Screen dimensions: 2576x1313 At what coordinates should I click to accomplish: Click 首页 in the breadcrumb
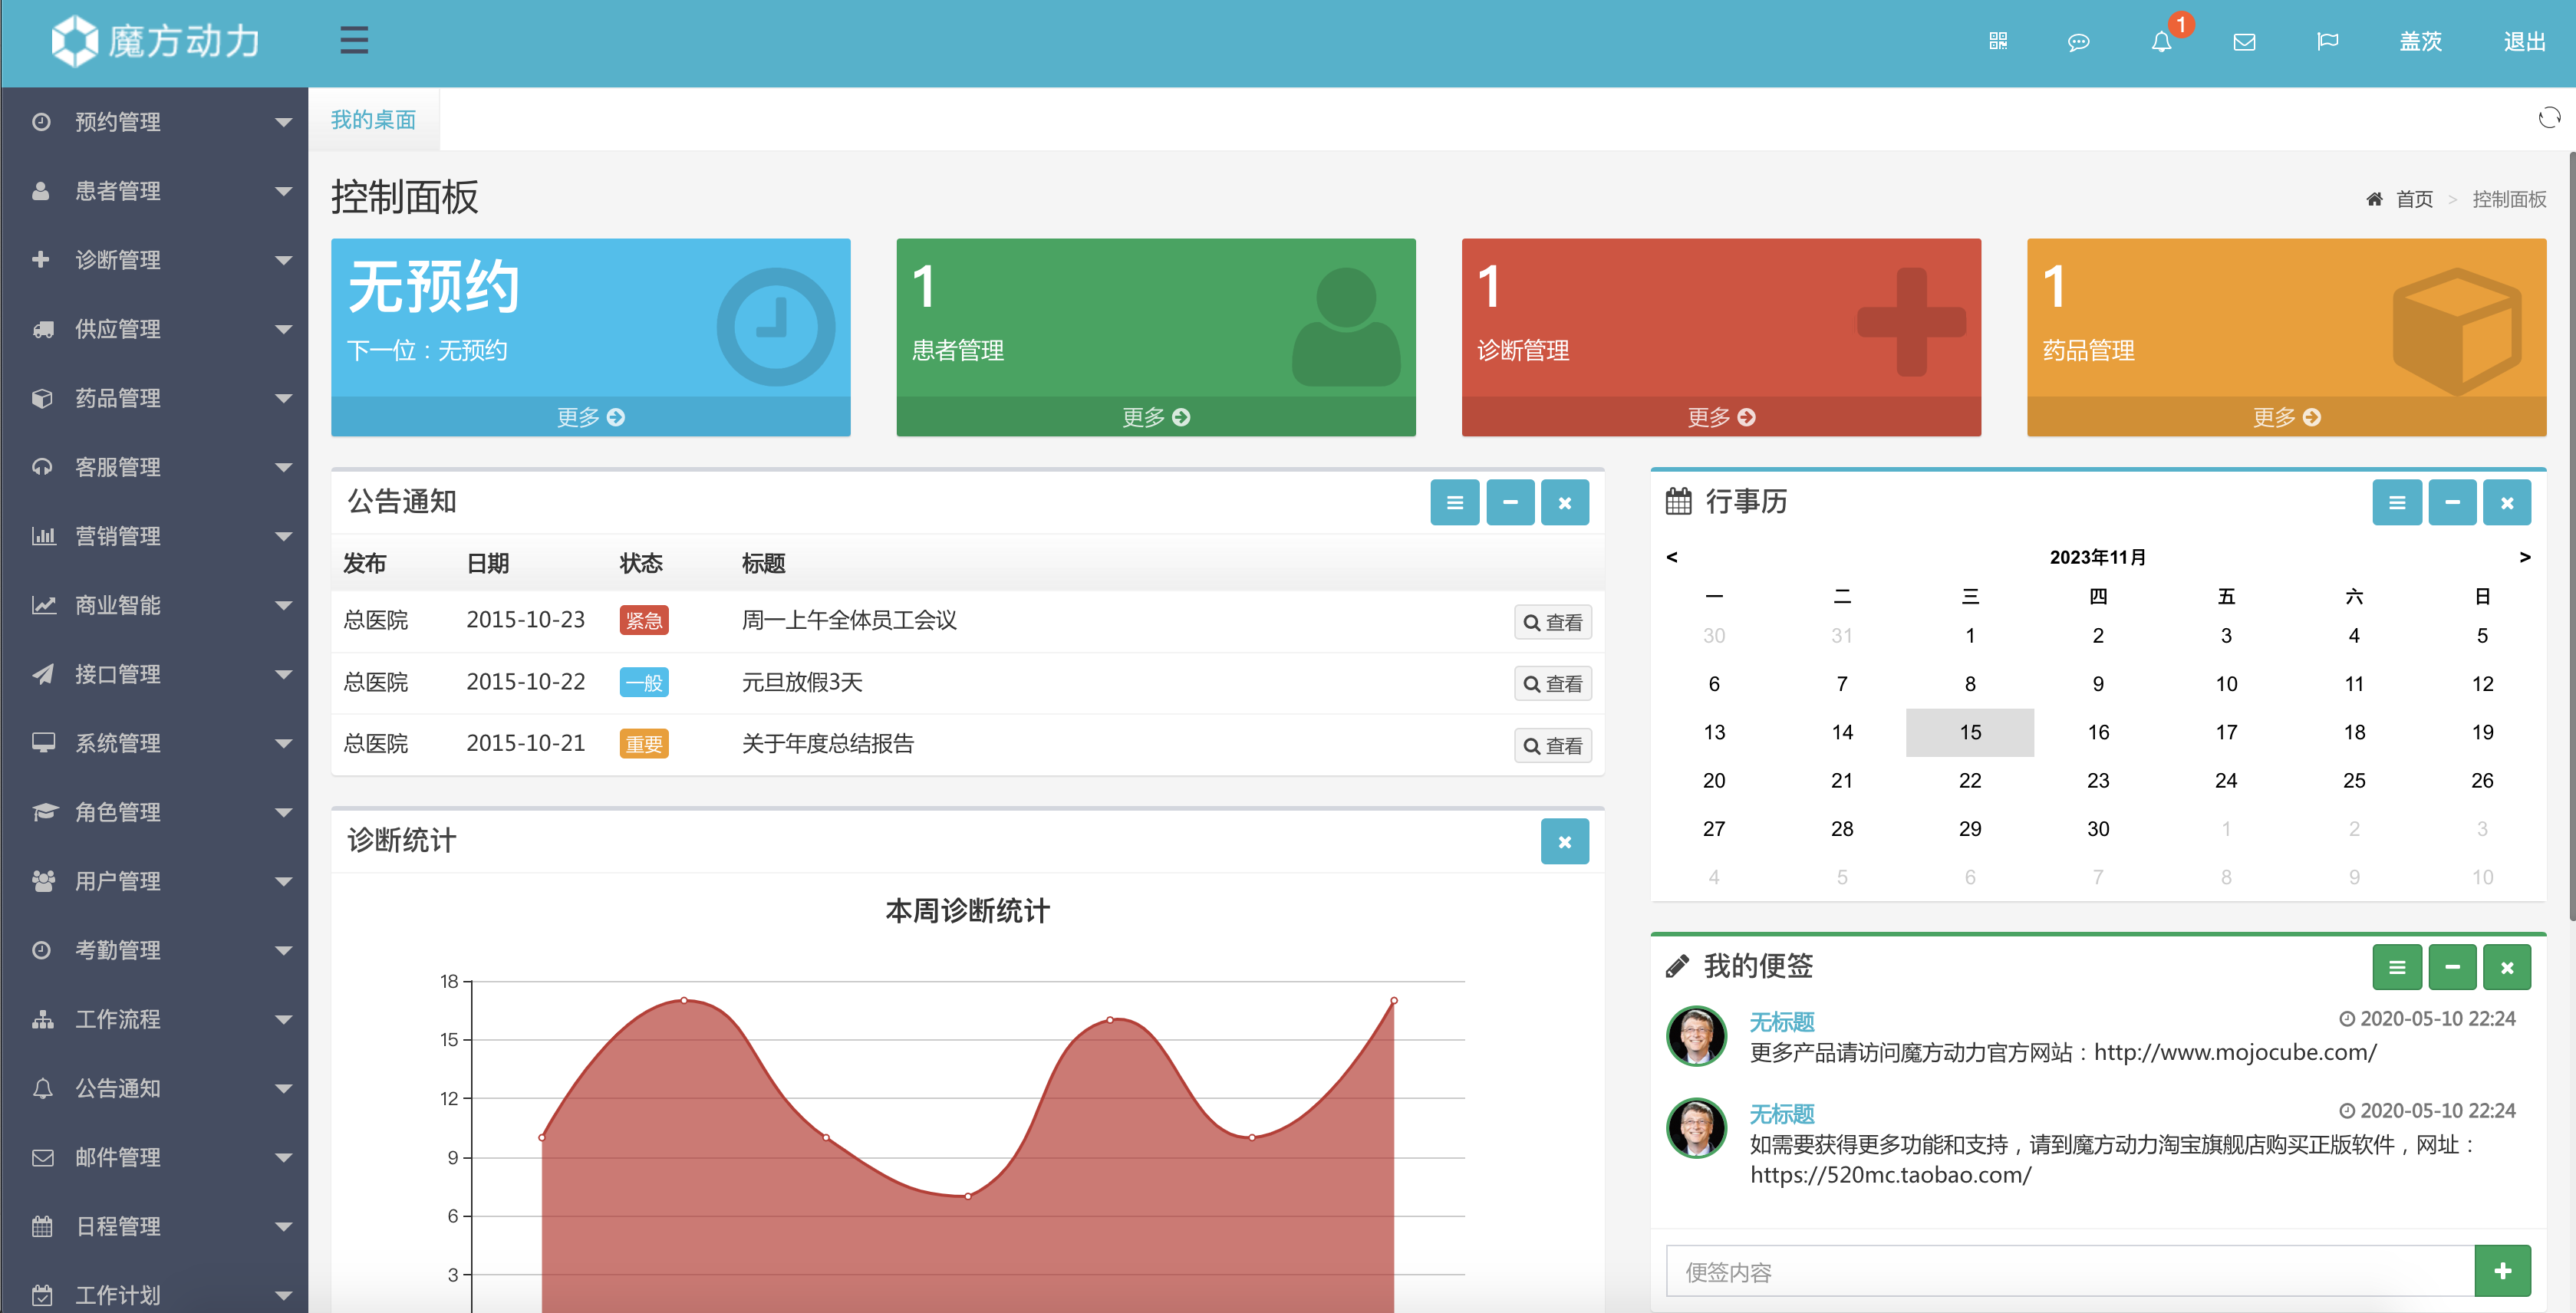pyautogui.click(x=2414, y=199)
